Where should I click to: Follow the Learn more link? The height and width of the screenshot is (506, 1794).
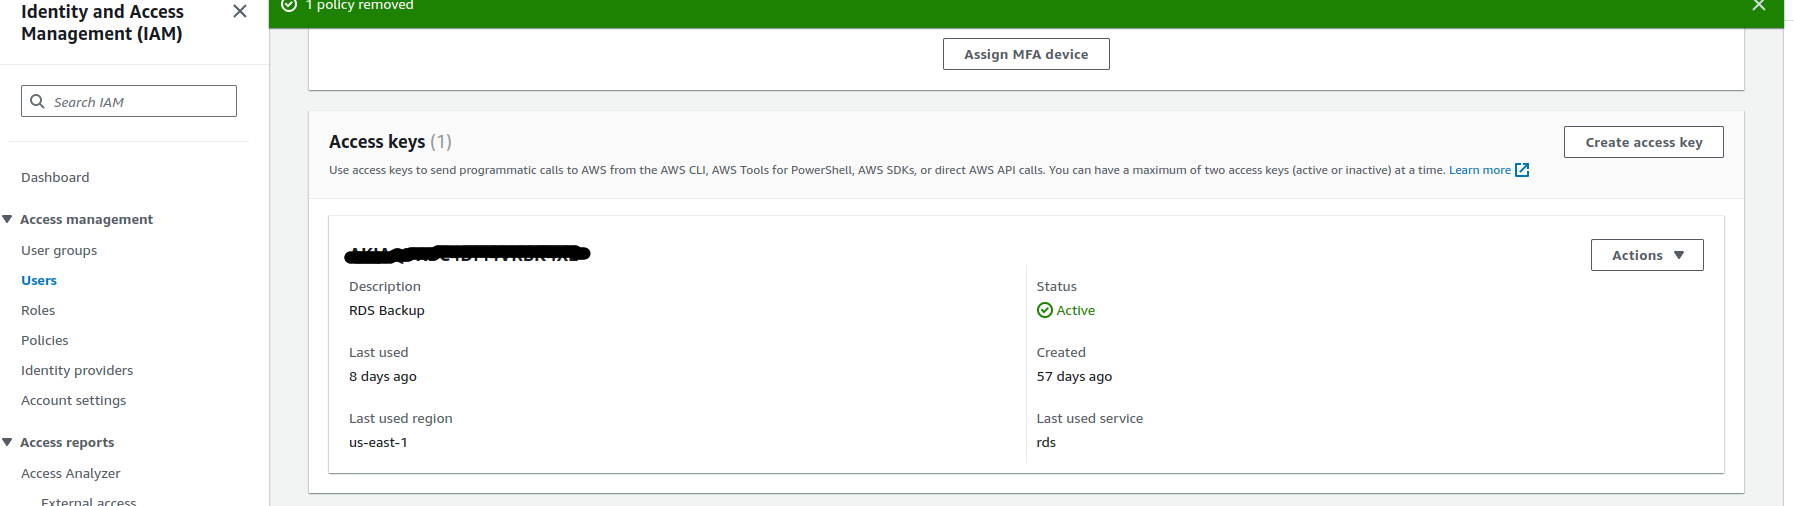(x=1480, y=170)
